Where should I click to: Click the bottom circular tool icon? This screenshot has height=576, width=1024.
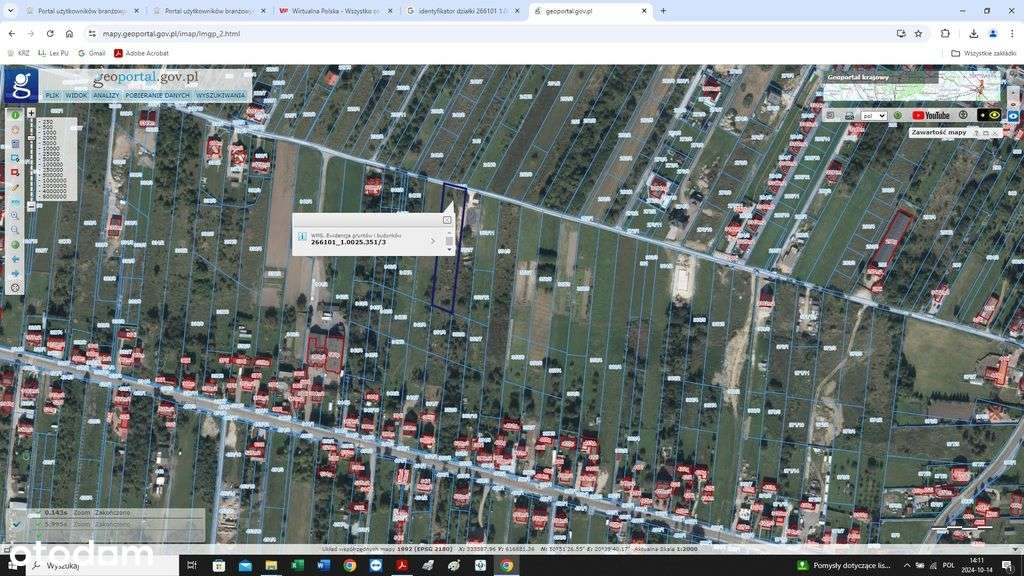pyautogui.click(x=15, y=287)
